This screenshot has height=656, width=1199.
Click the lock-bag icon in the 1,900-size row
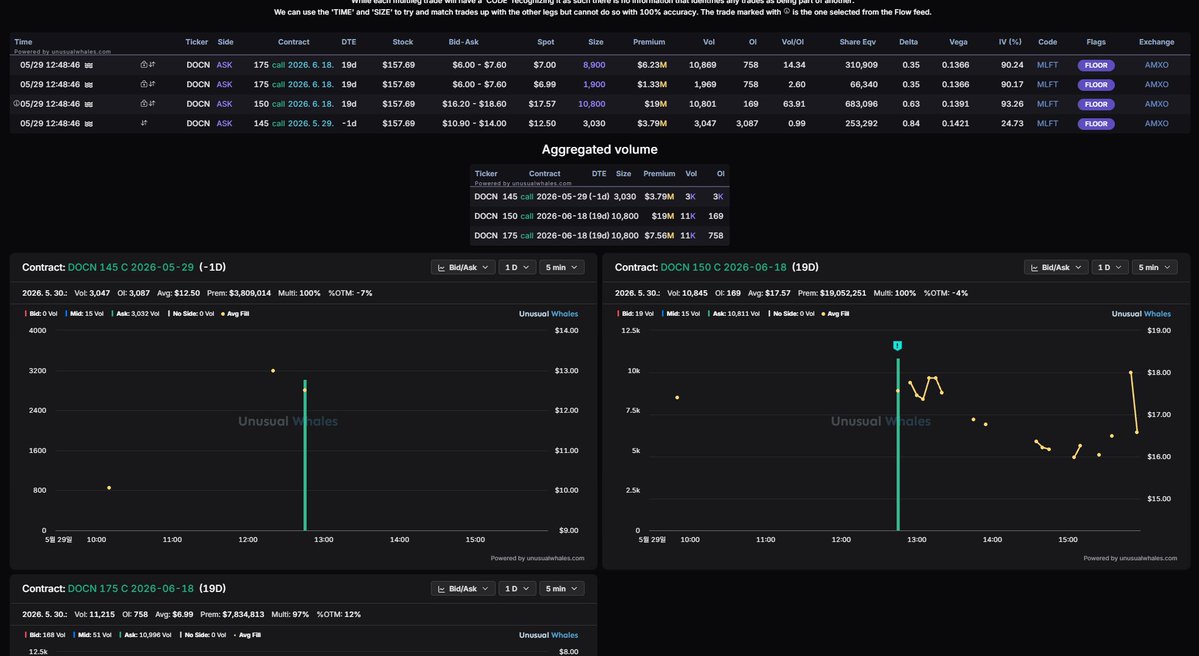(144, 84)
